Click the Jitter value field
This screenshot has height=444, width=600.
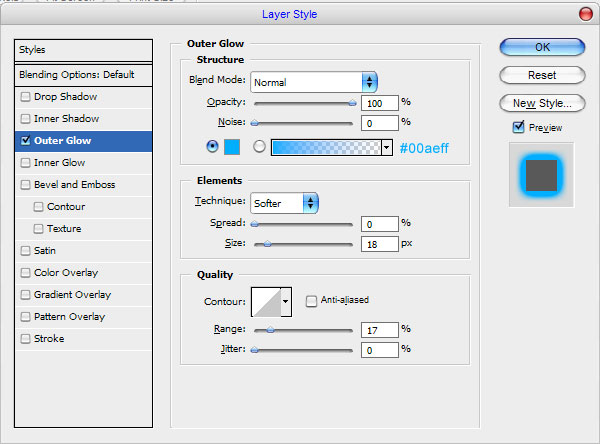(380, 350)
